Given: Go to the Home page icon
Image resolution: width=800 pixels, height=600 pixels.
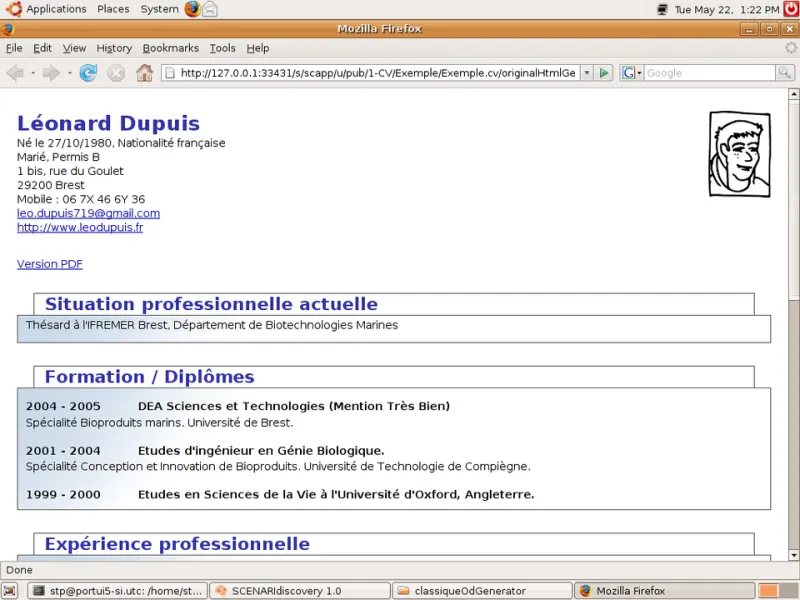Looking at the screenshot, I should (x=144, y=73).
